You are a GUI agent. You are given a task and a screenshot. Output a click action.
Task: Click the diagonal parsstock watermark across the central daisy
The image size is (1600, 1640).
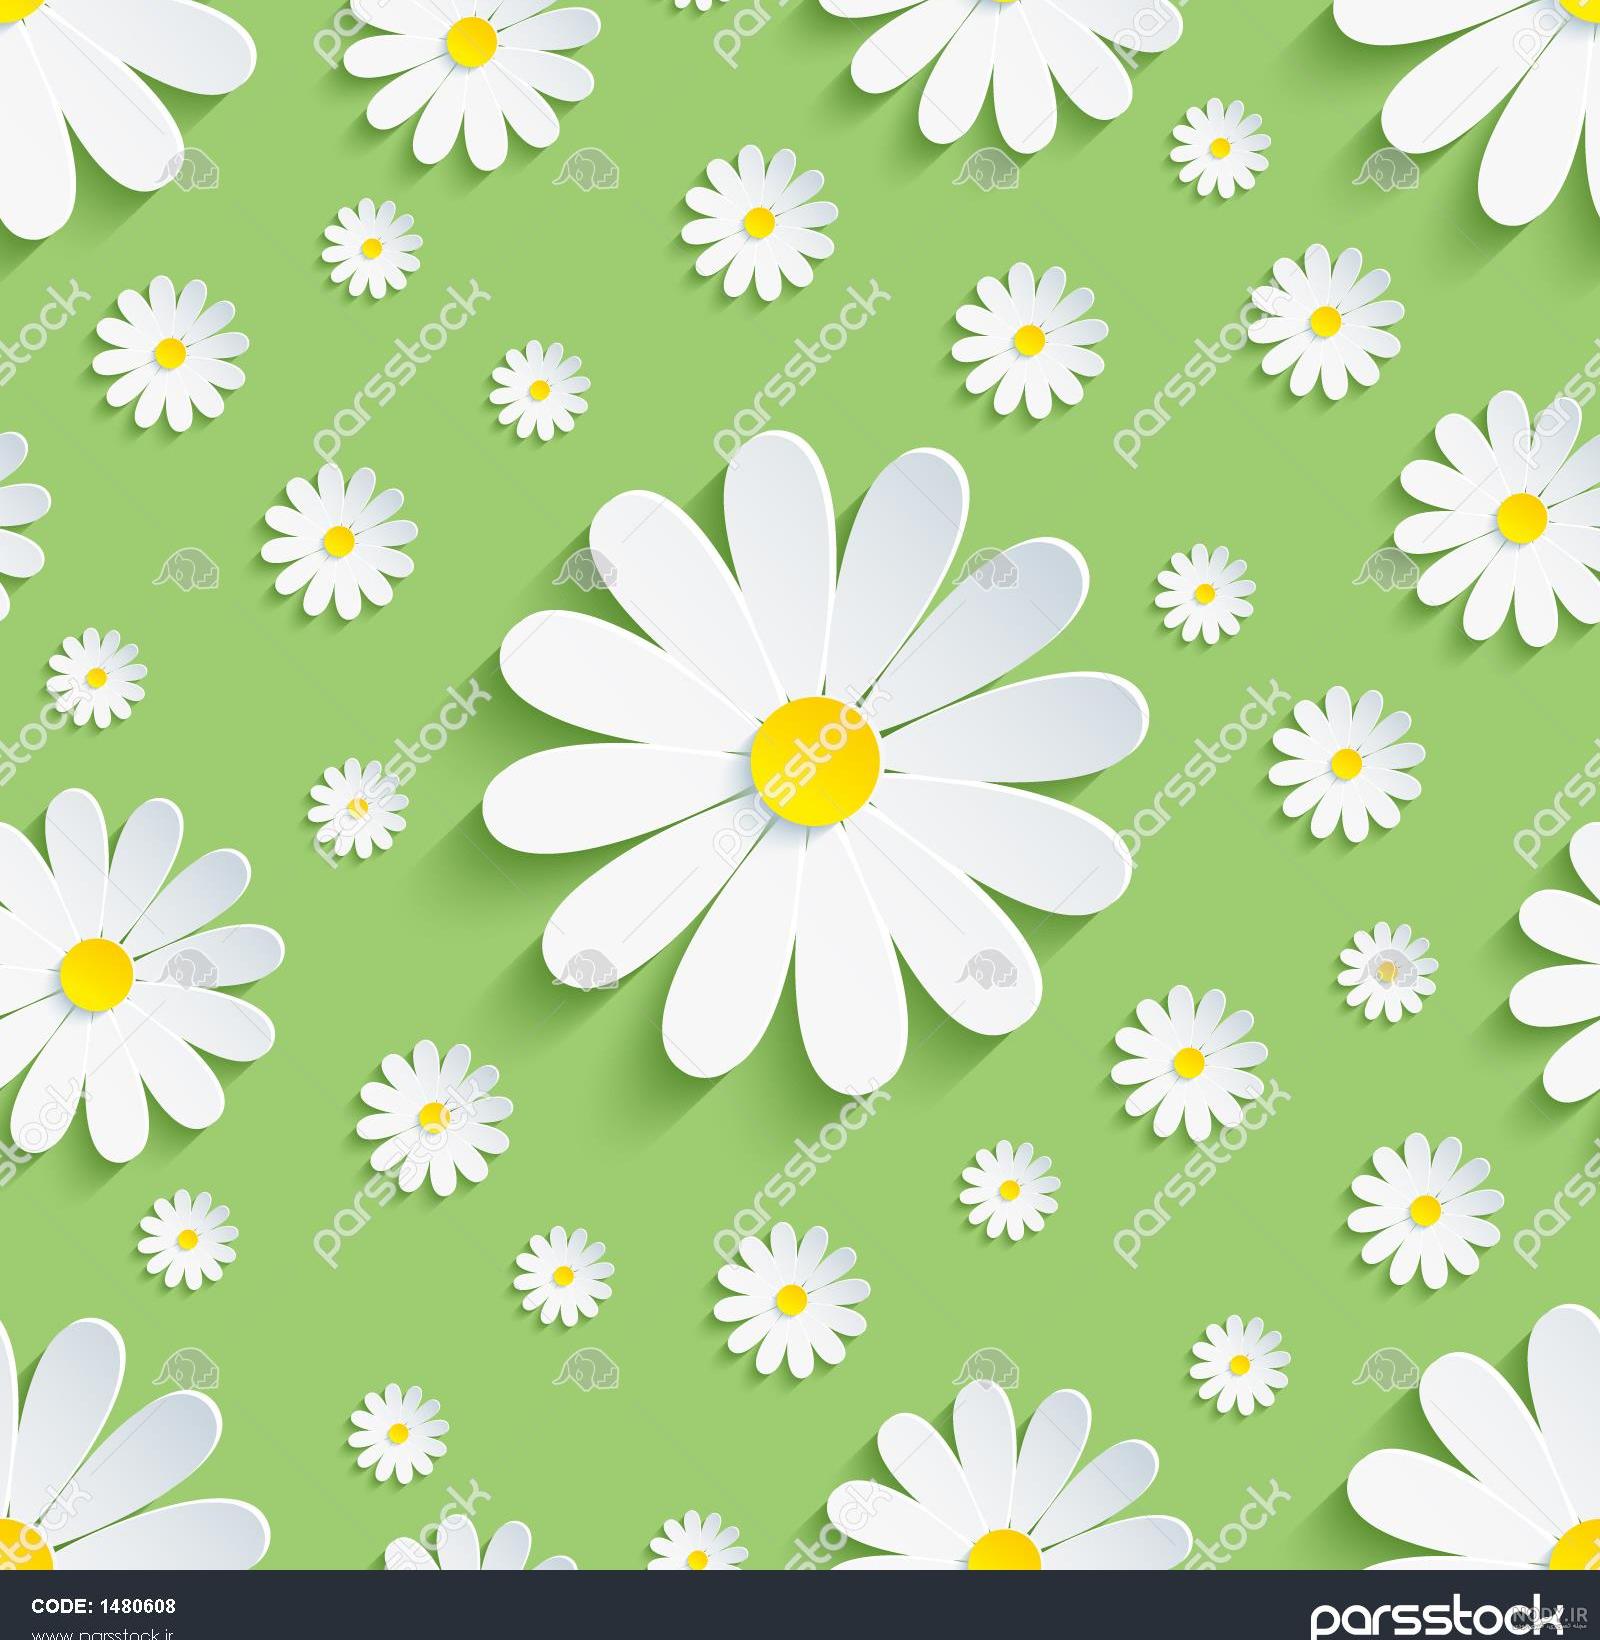[800, 763]
